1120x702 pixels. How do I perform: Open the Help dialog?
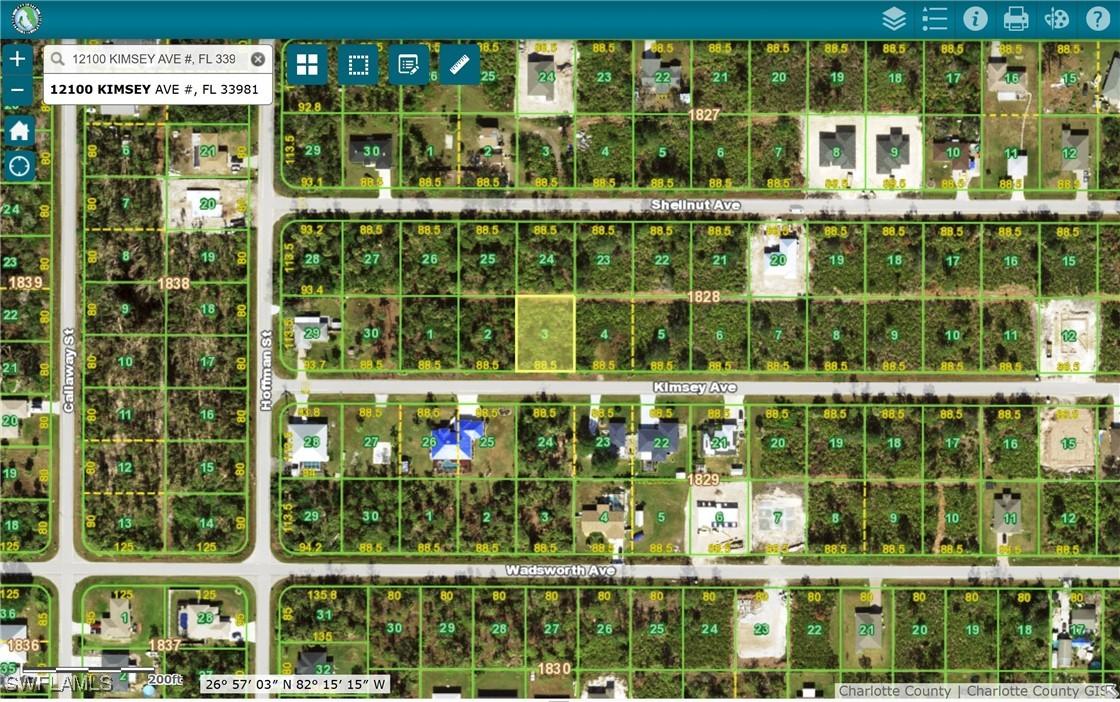point(1097,17)
